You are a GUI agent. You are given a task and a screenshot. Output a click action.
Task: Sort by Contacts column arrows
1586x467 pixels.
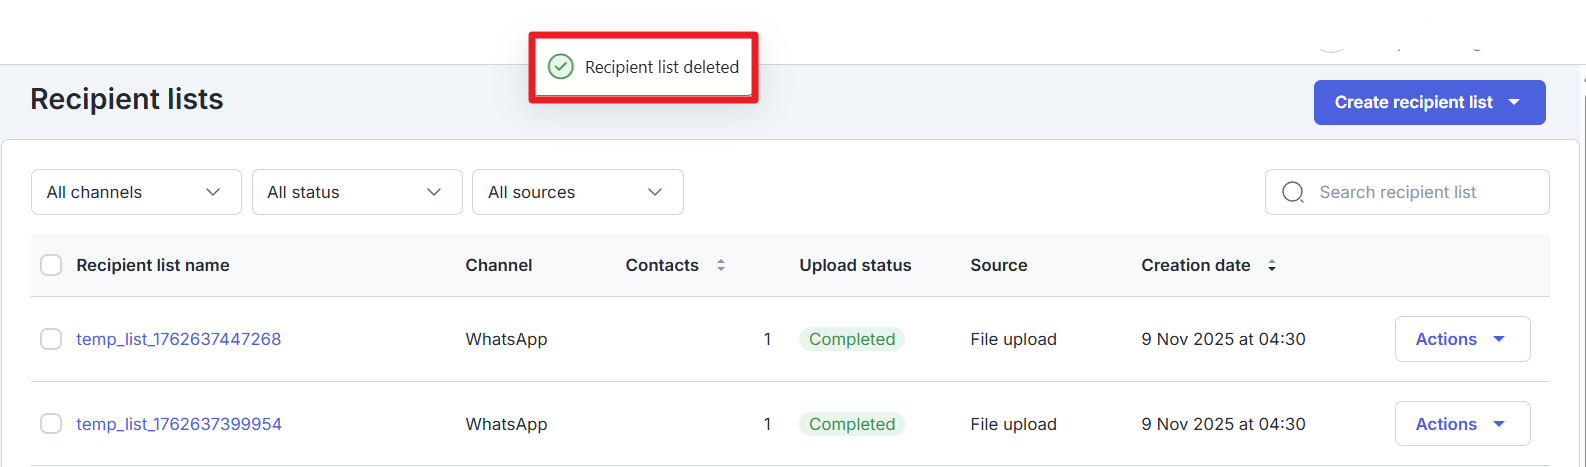pyautogui.click(x=721, y=265)
